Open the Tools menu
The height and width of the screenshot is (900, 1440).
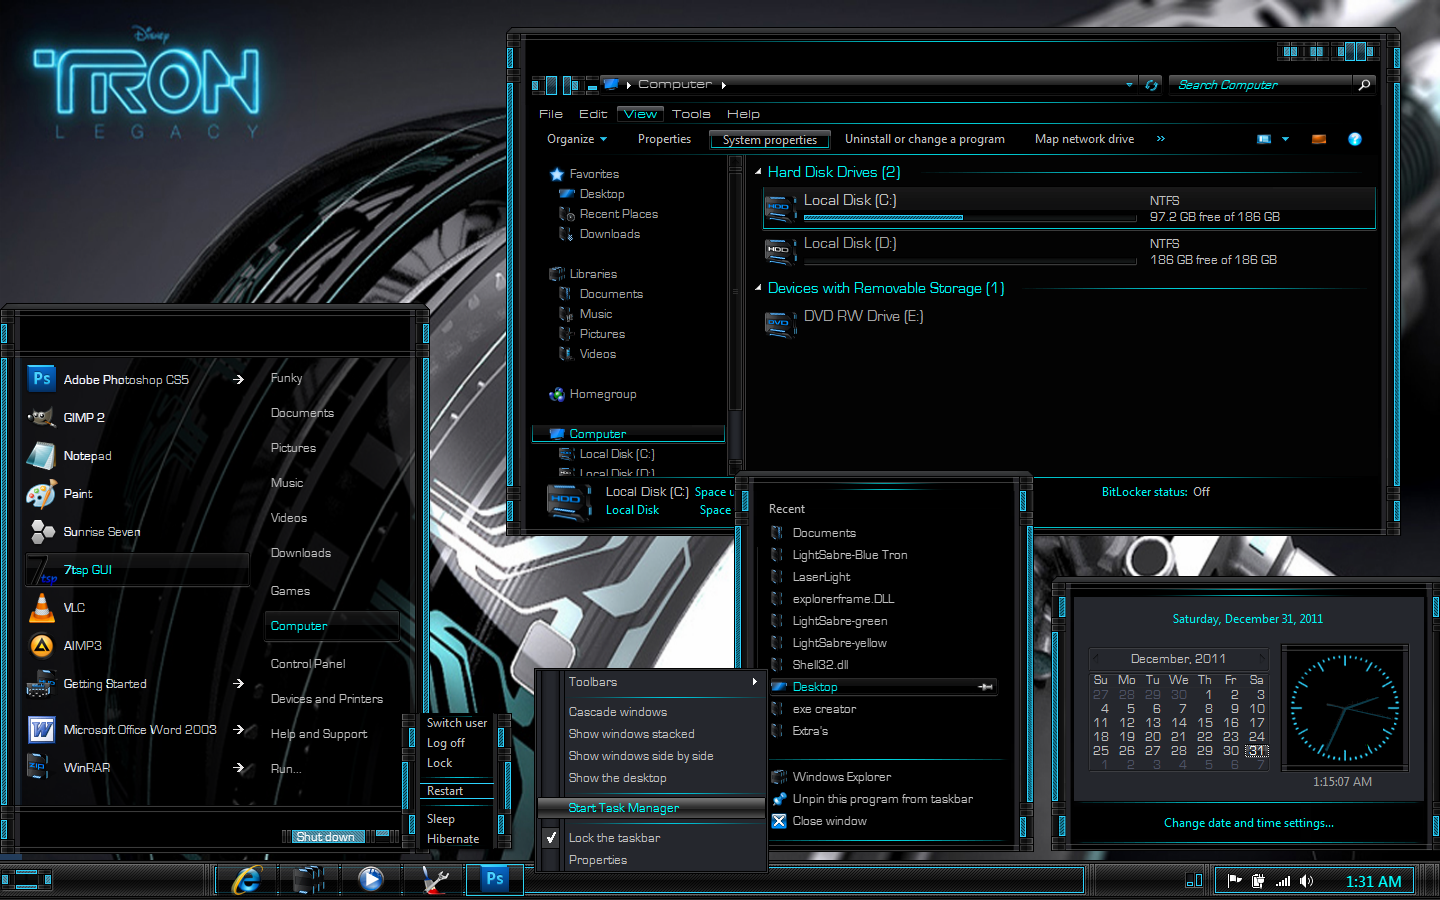[691, 114]
